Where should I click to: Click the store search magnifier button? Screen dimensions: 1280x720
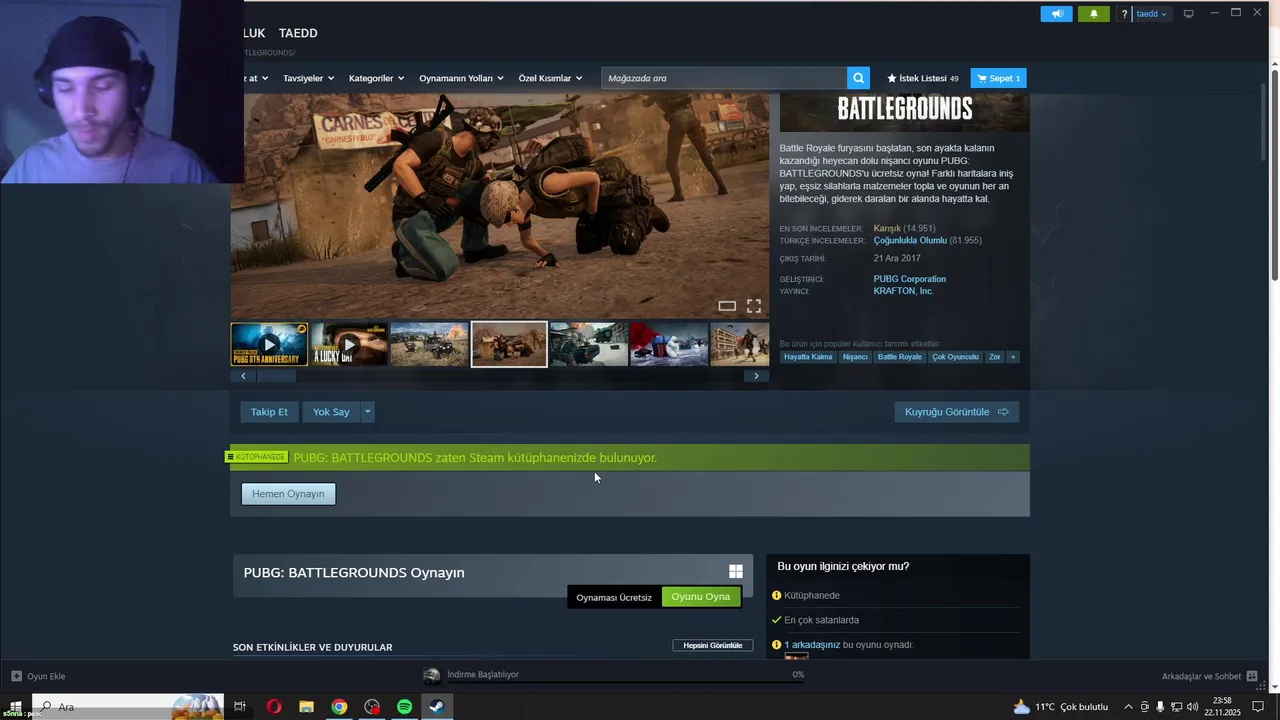click(x=858, y=78)
